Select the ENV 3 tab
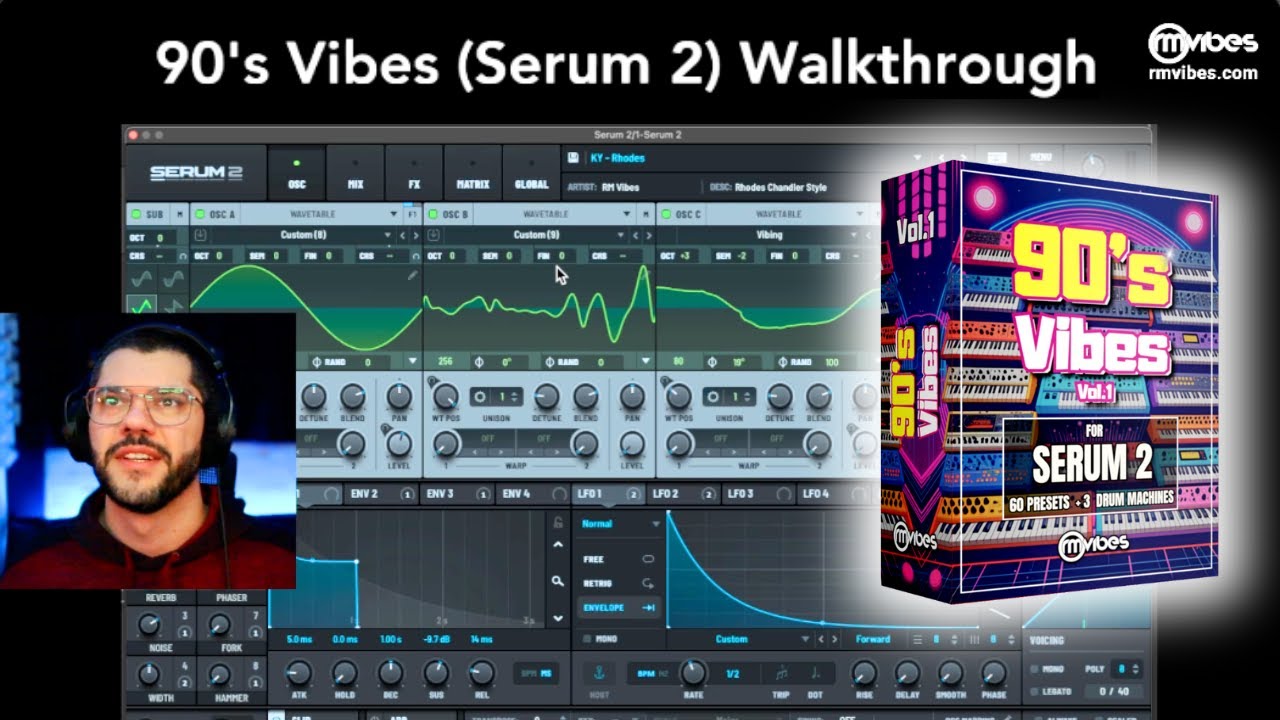This screenshot has width=1280, height=720. click(456, 494)
